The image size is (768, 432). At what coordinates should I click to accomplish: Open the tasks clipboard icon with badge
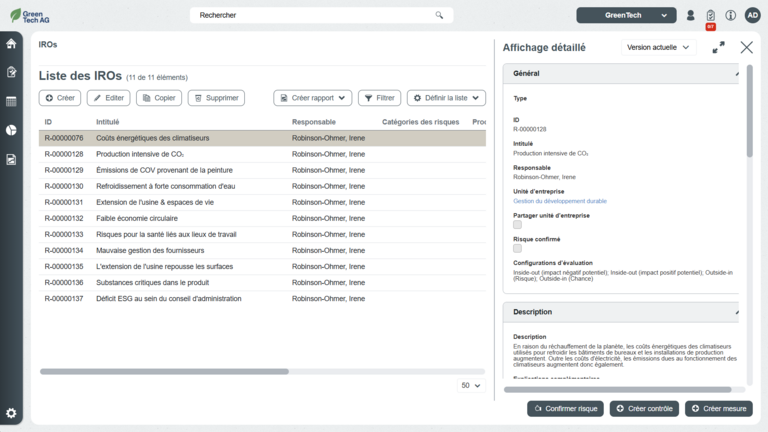710,16
